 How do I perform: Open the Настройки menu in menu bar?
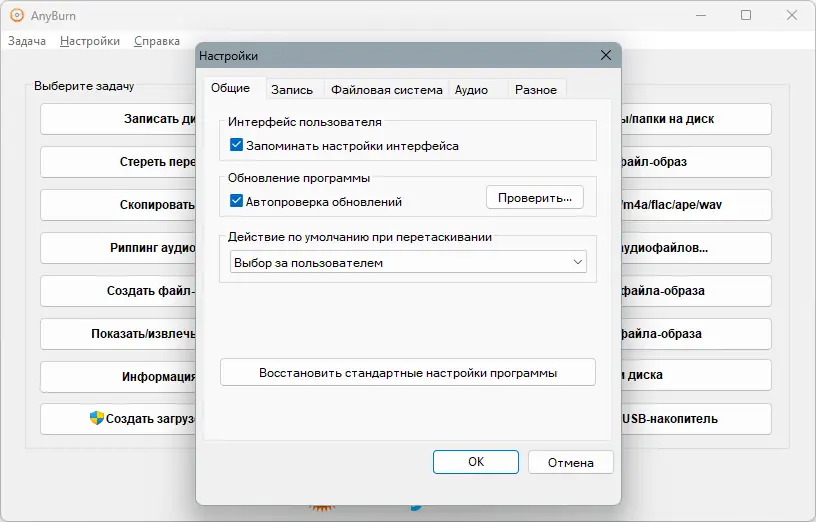pyautogui.click(x=90, y=41)
